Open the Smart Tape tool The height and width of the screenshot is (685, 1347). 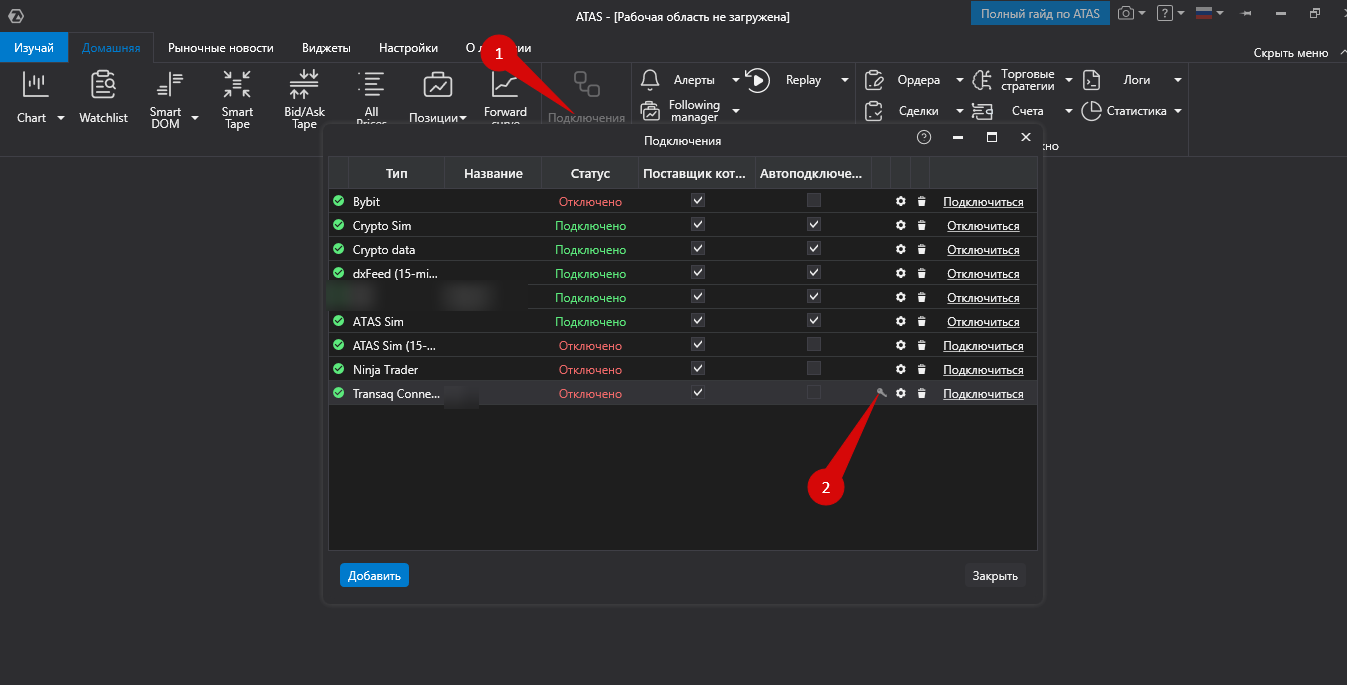237,98
